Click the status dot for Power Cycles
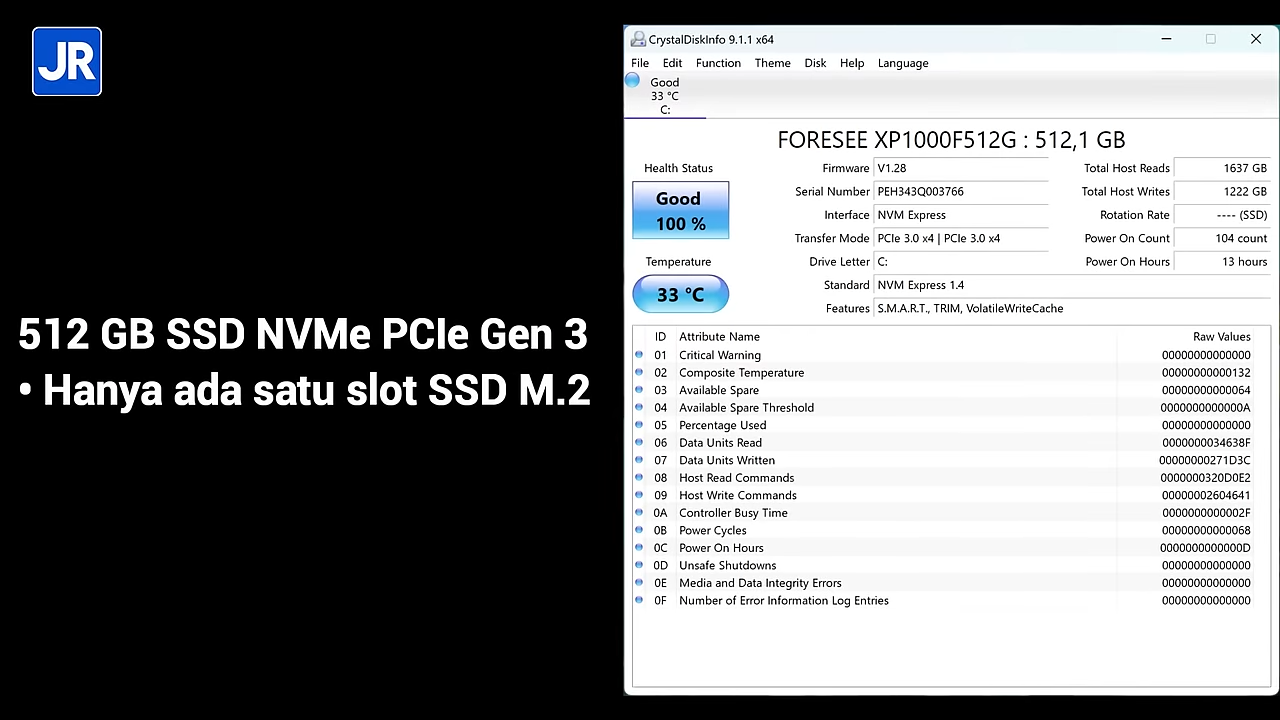The image size is (1280, 720). tap(639, 530)
